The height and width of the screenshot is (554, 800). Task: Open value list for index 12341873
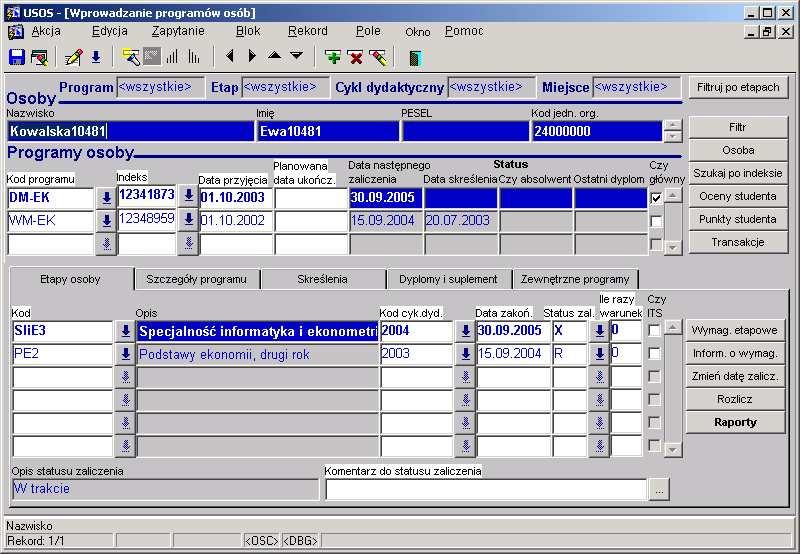click(188, 195)
